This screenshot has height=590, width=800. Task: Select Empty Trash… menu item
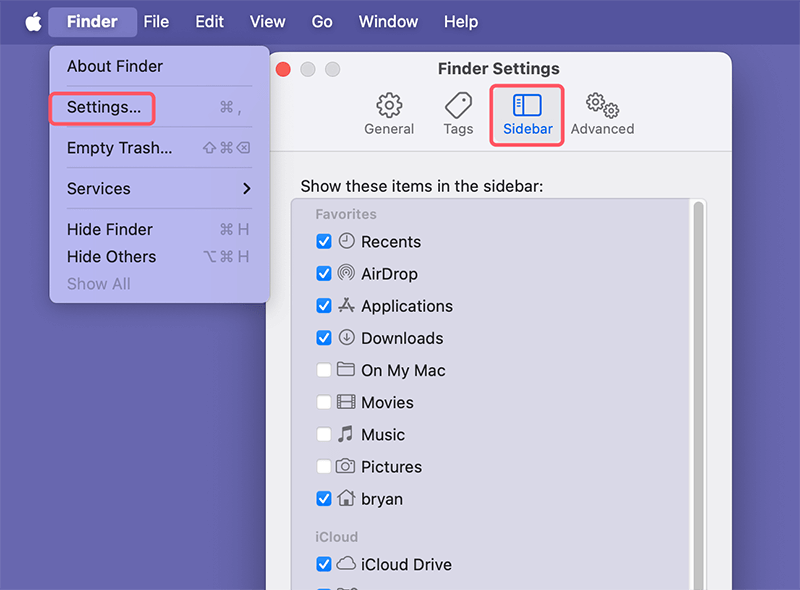(x=119, y=148)
